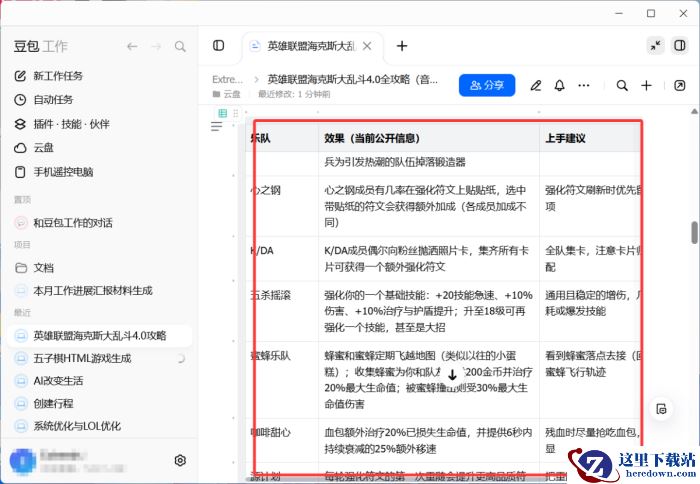
Task: Click plus icon in document toolbar
Action: coord(646,85)
